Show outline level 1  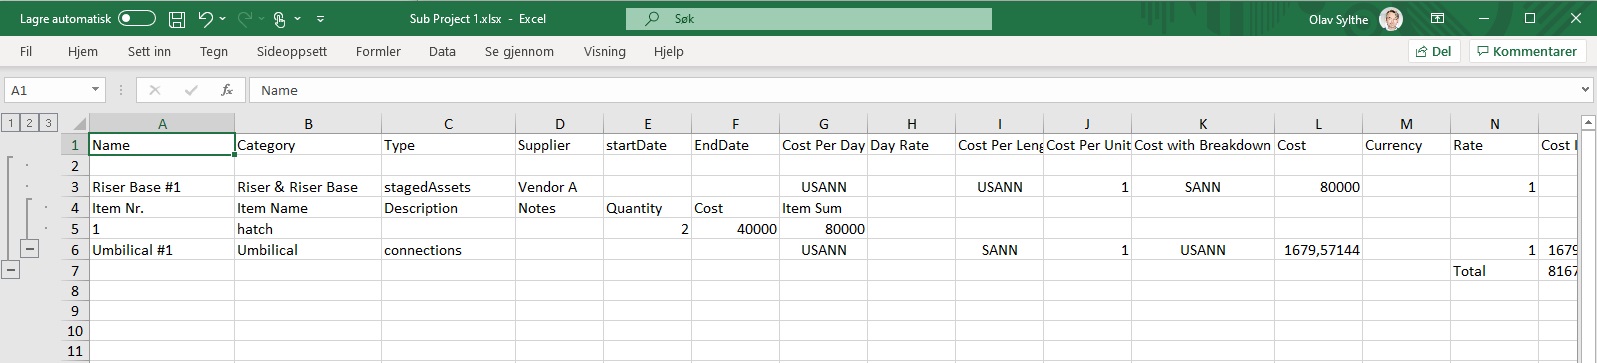pos(10,123)
